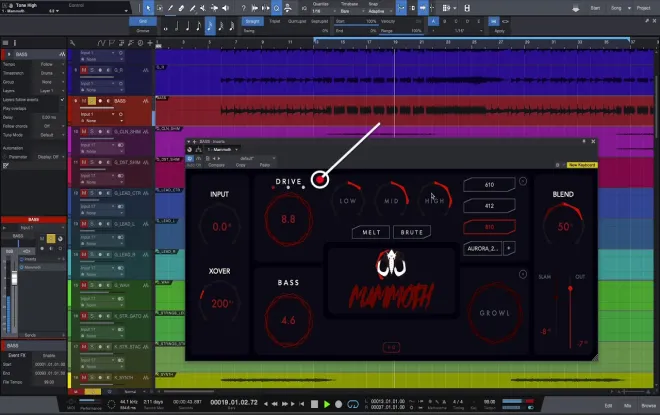Open the question mark help icon
660x415 pixels.
[x=243, y=8]
